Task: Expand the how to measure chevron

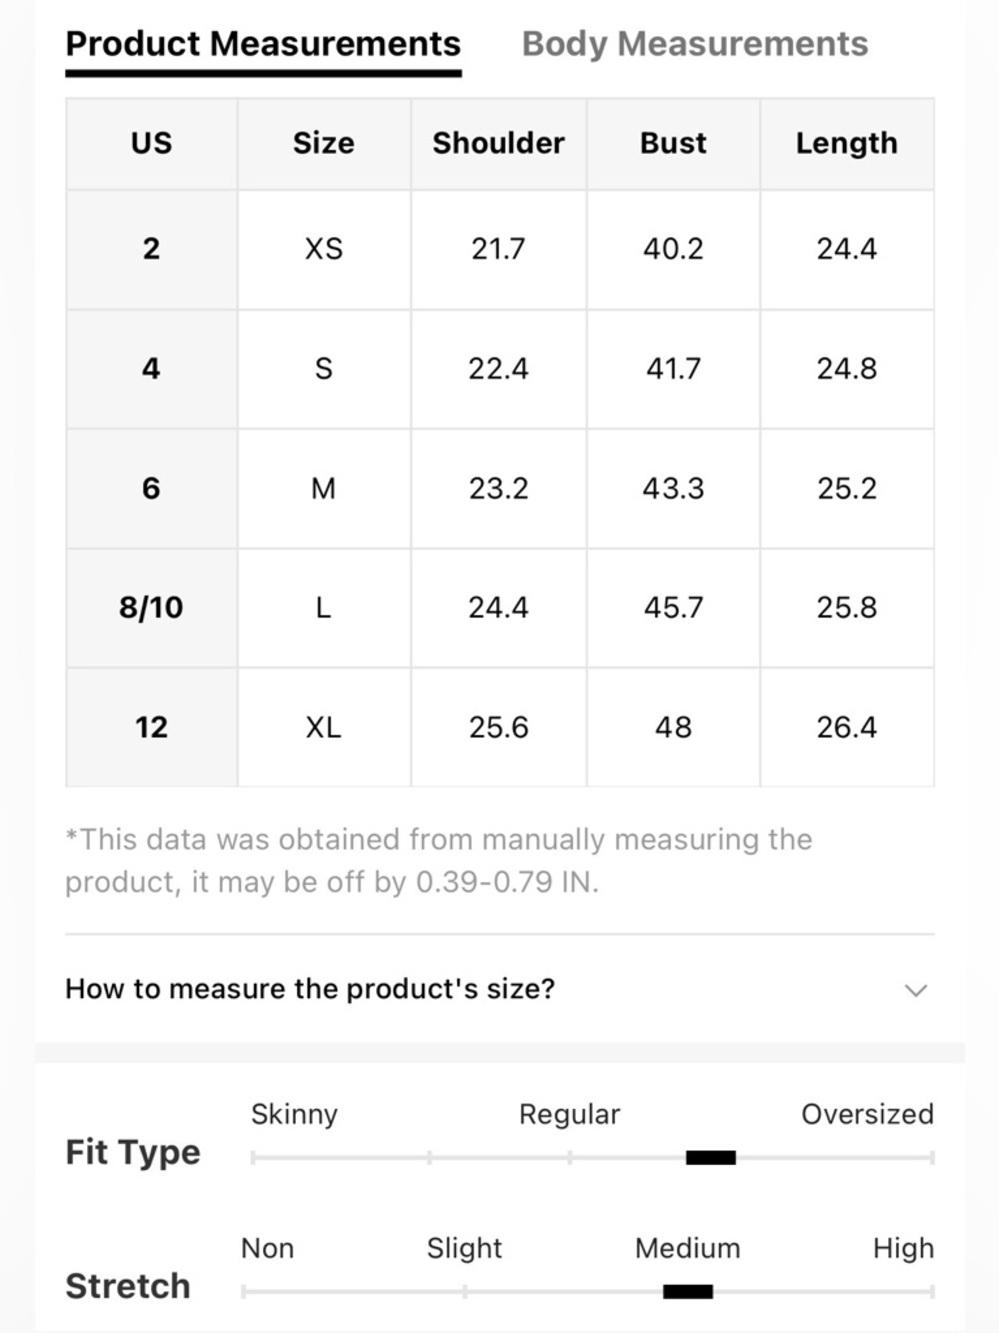Action: [x=915, y=990]
